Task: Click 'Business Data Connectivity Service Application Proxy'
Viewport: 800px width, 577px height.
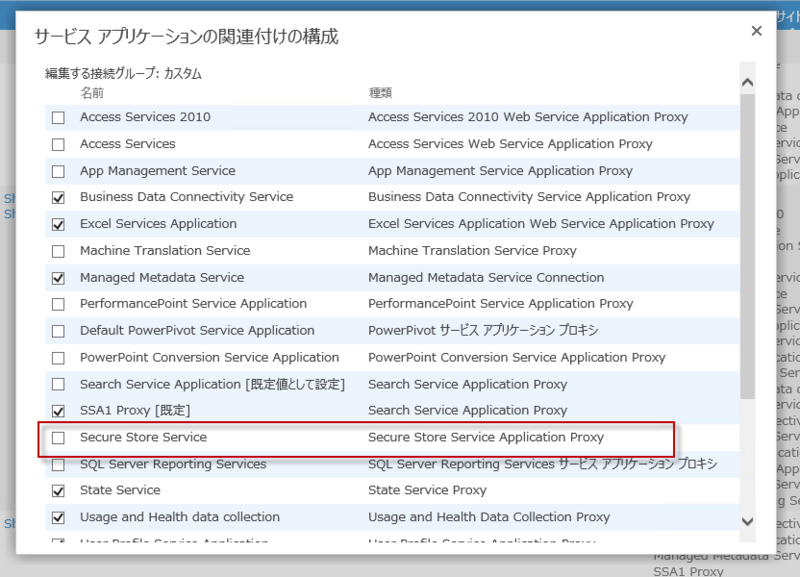Action: (x=529, y=197)
